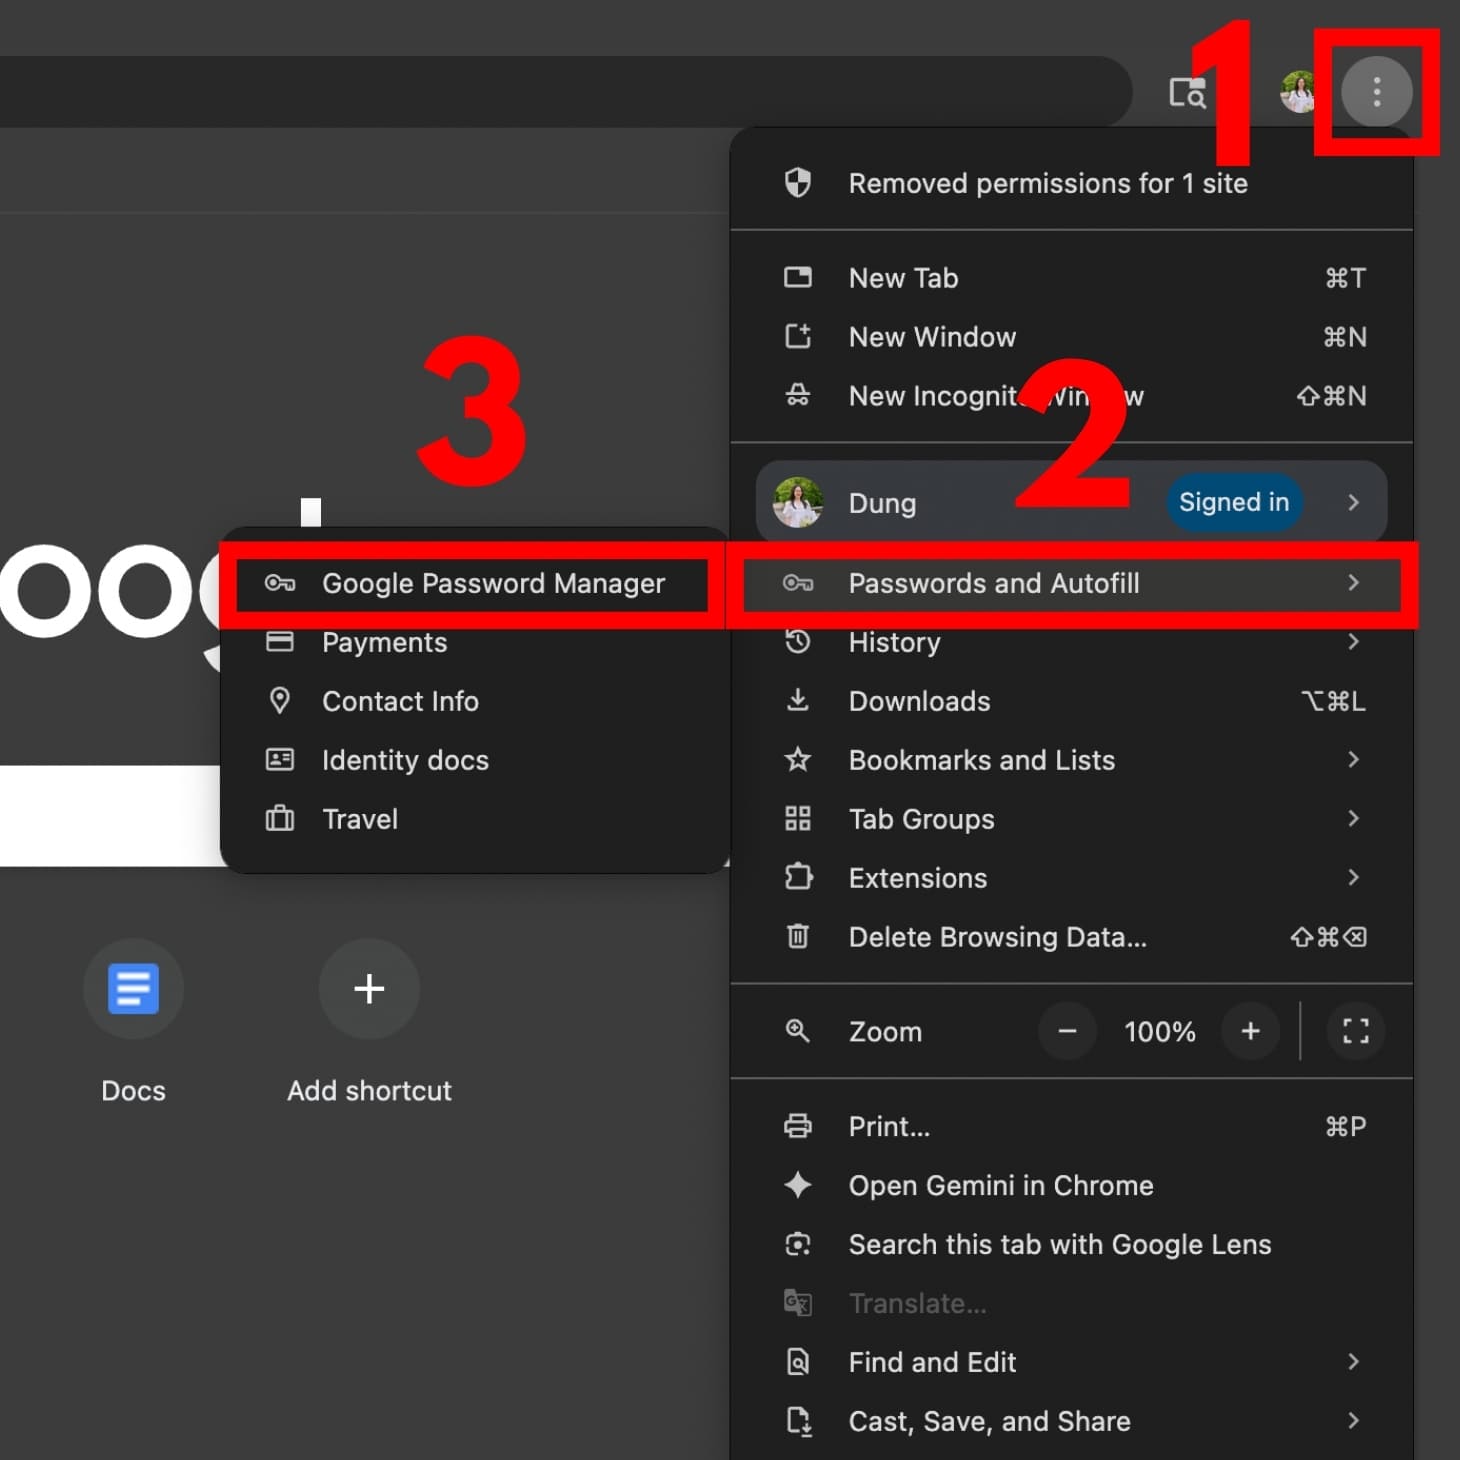
Task: Enter full screen via zoom row button
Action: coord(1355,1031)
